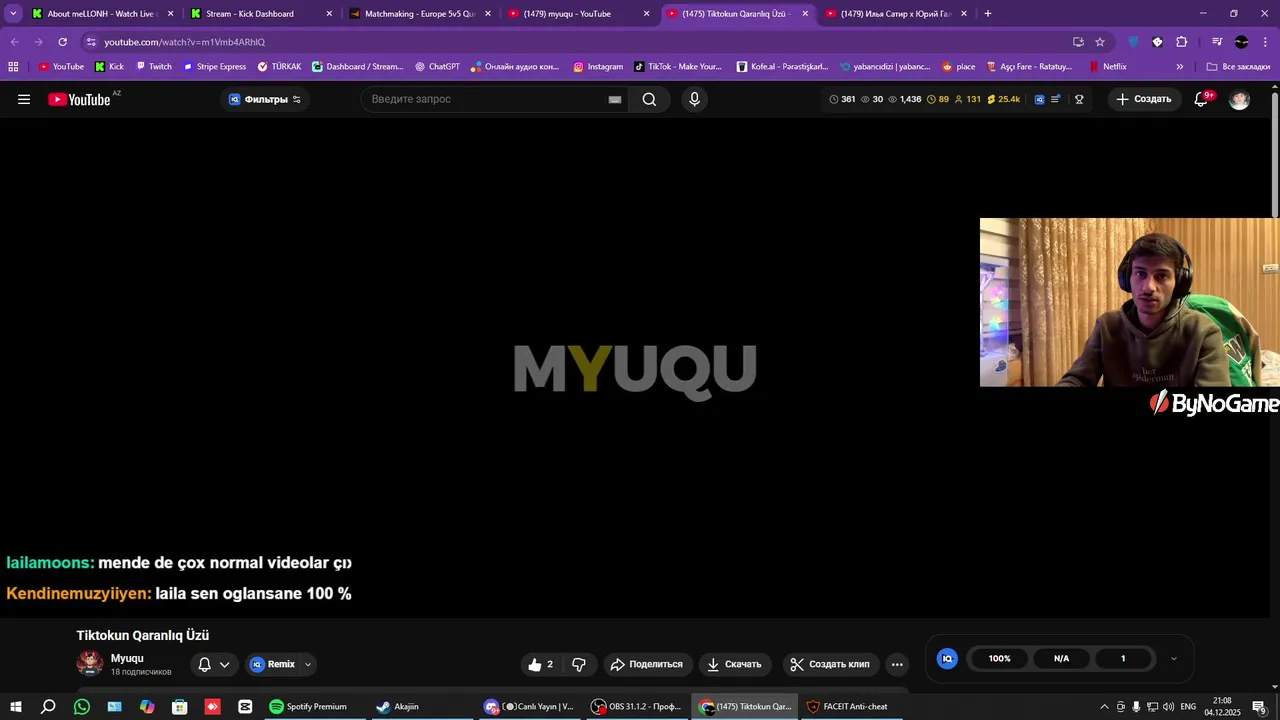Like the video with thumbs up
The image size is (1280, 720).
coord(540,664)
